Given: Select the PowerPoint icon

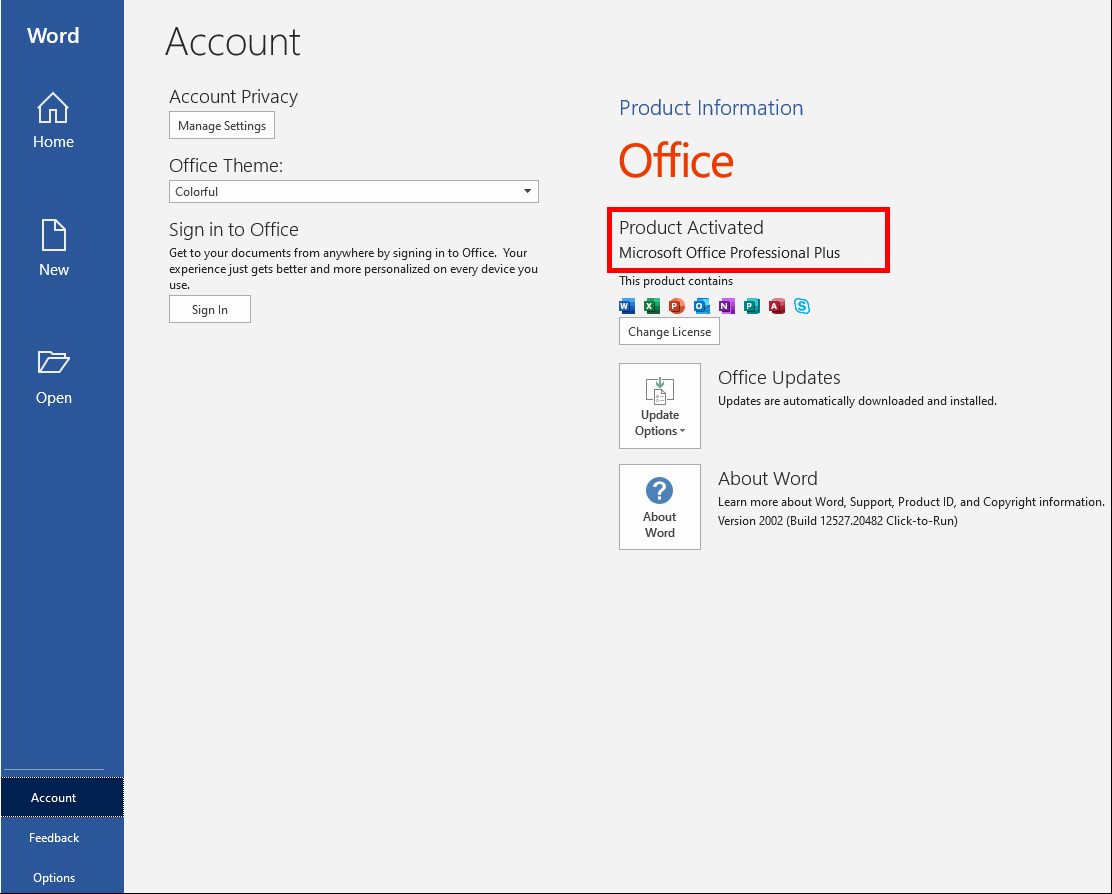Looking at the screenshot, I should (x=677, y=306).
